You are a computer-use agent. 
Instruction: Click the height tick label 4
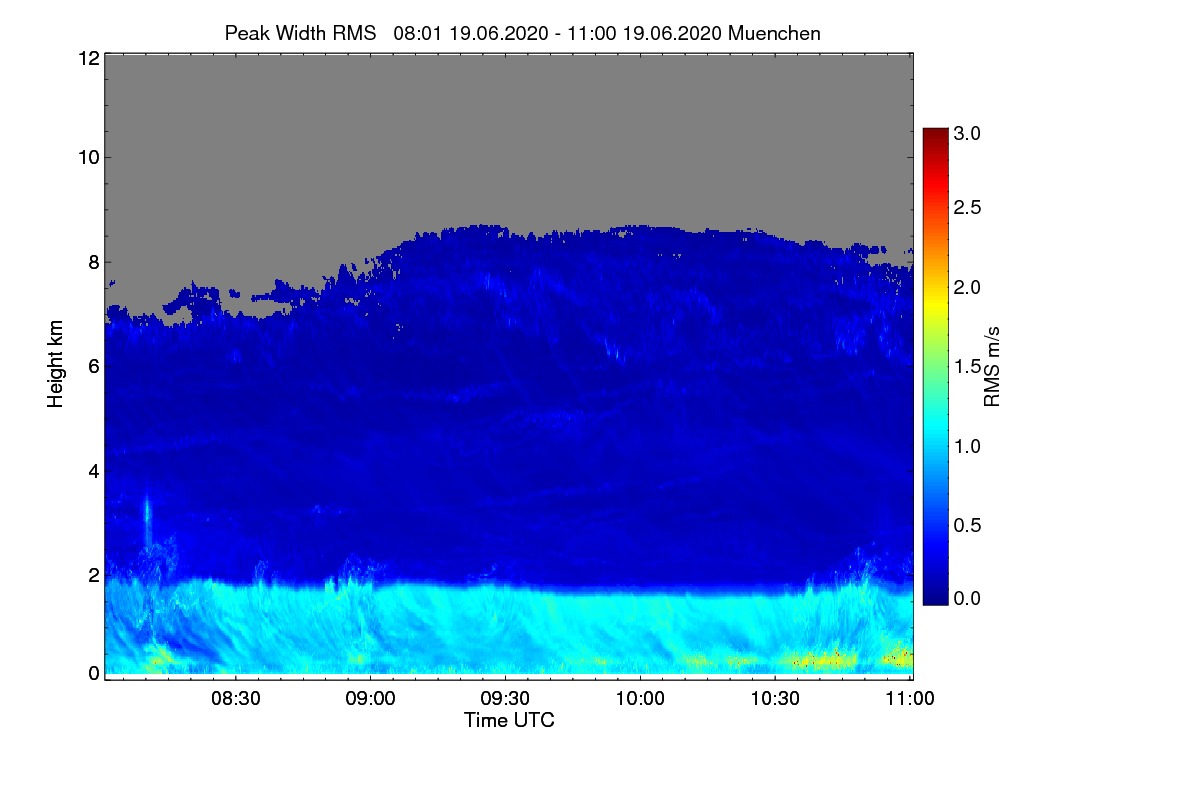click(93, 470)
